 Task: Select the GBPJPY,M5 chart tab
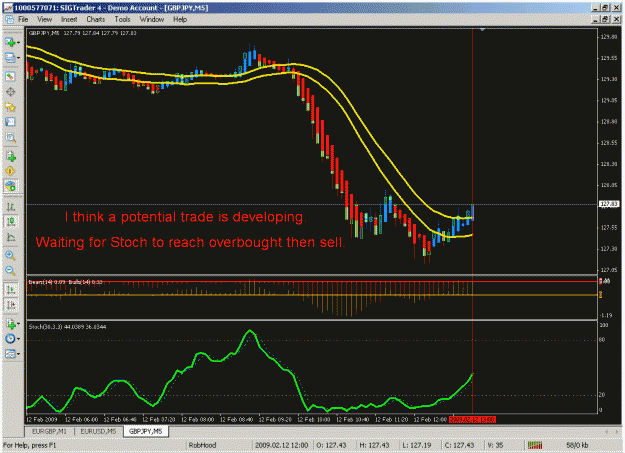tap(145, 431)
